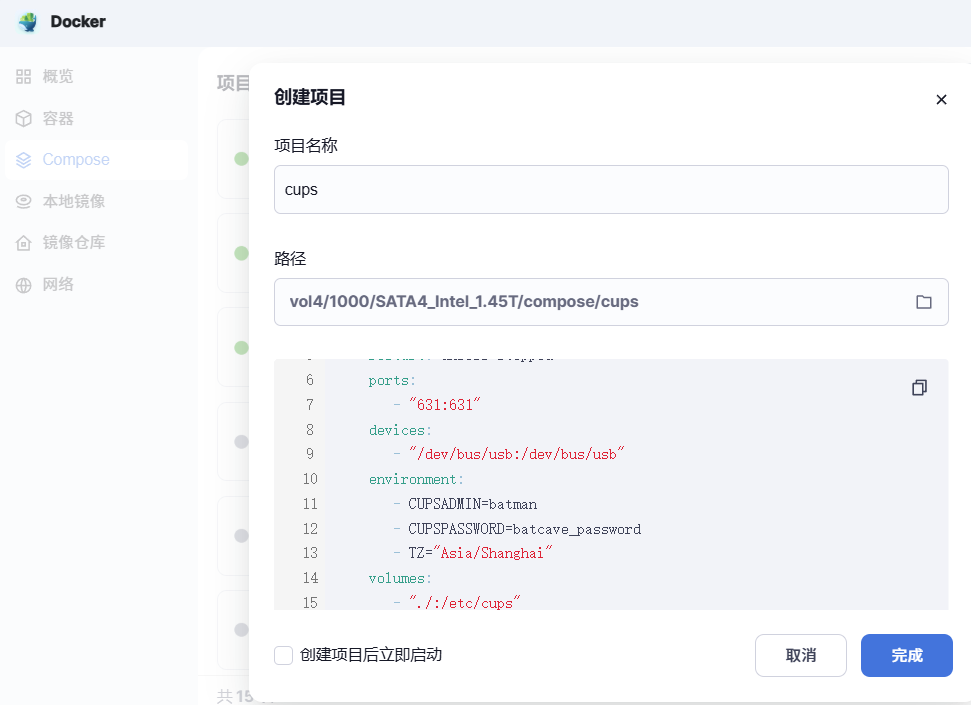Select the Compose sidebar item

96,160
